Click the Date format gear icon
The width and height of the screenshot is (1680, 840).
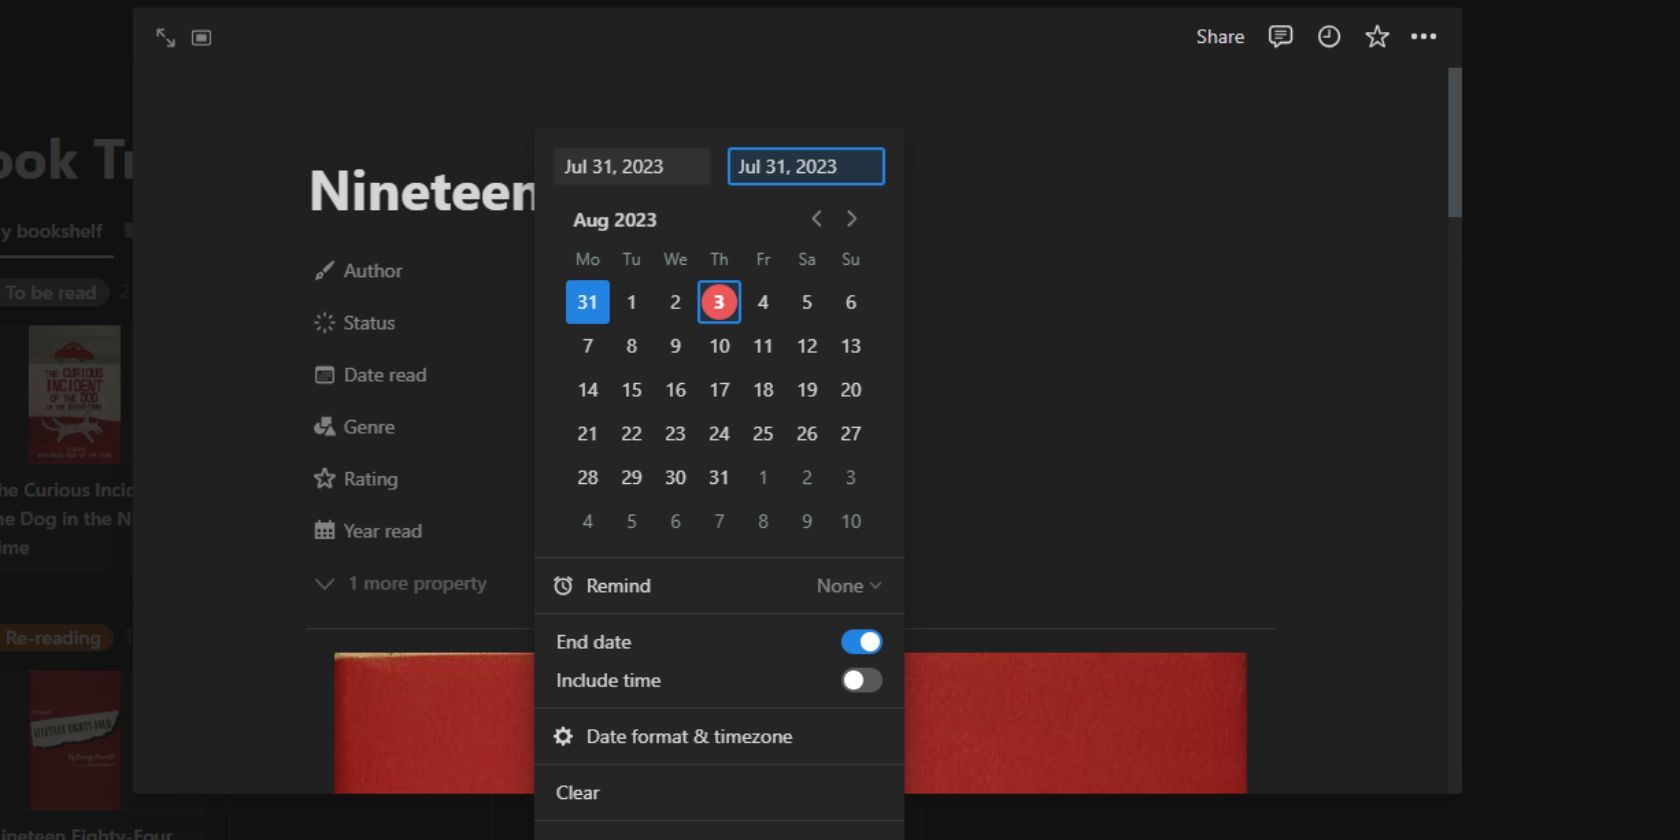click(x=563, y=737)
